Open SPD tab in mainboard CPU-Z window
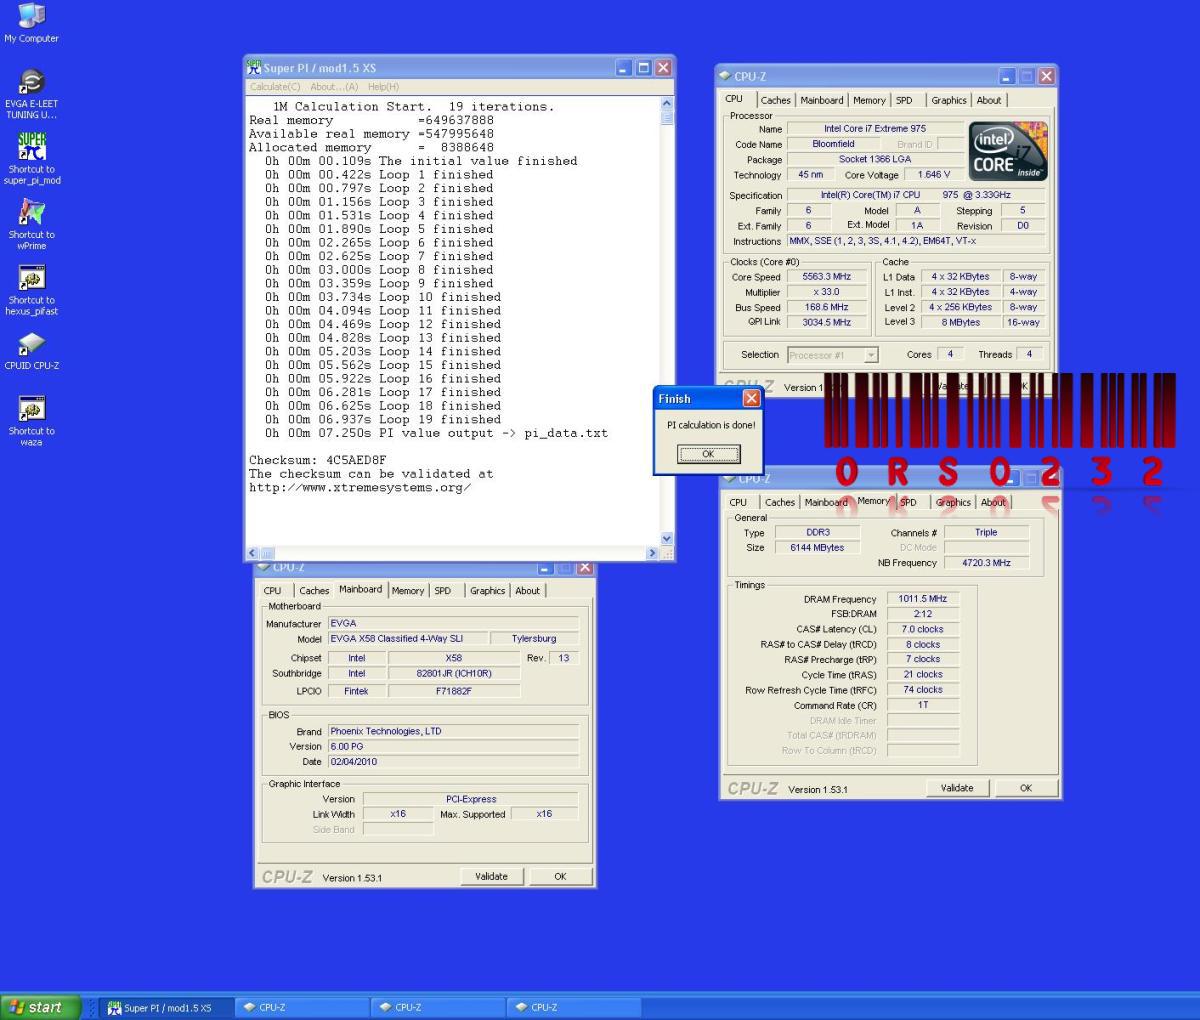 pyautogui.click(x=443, y=591)
